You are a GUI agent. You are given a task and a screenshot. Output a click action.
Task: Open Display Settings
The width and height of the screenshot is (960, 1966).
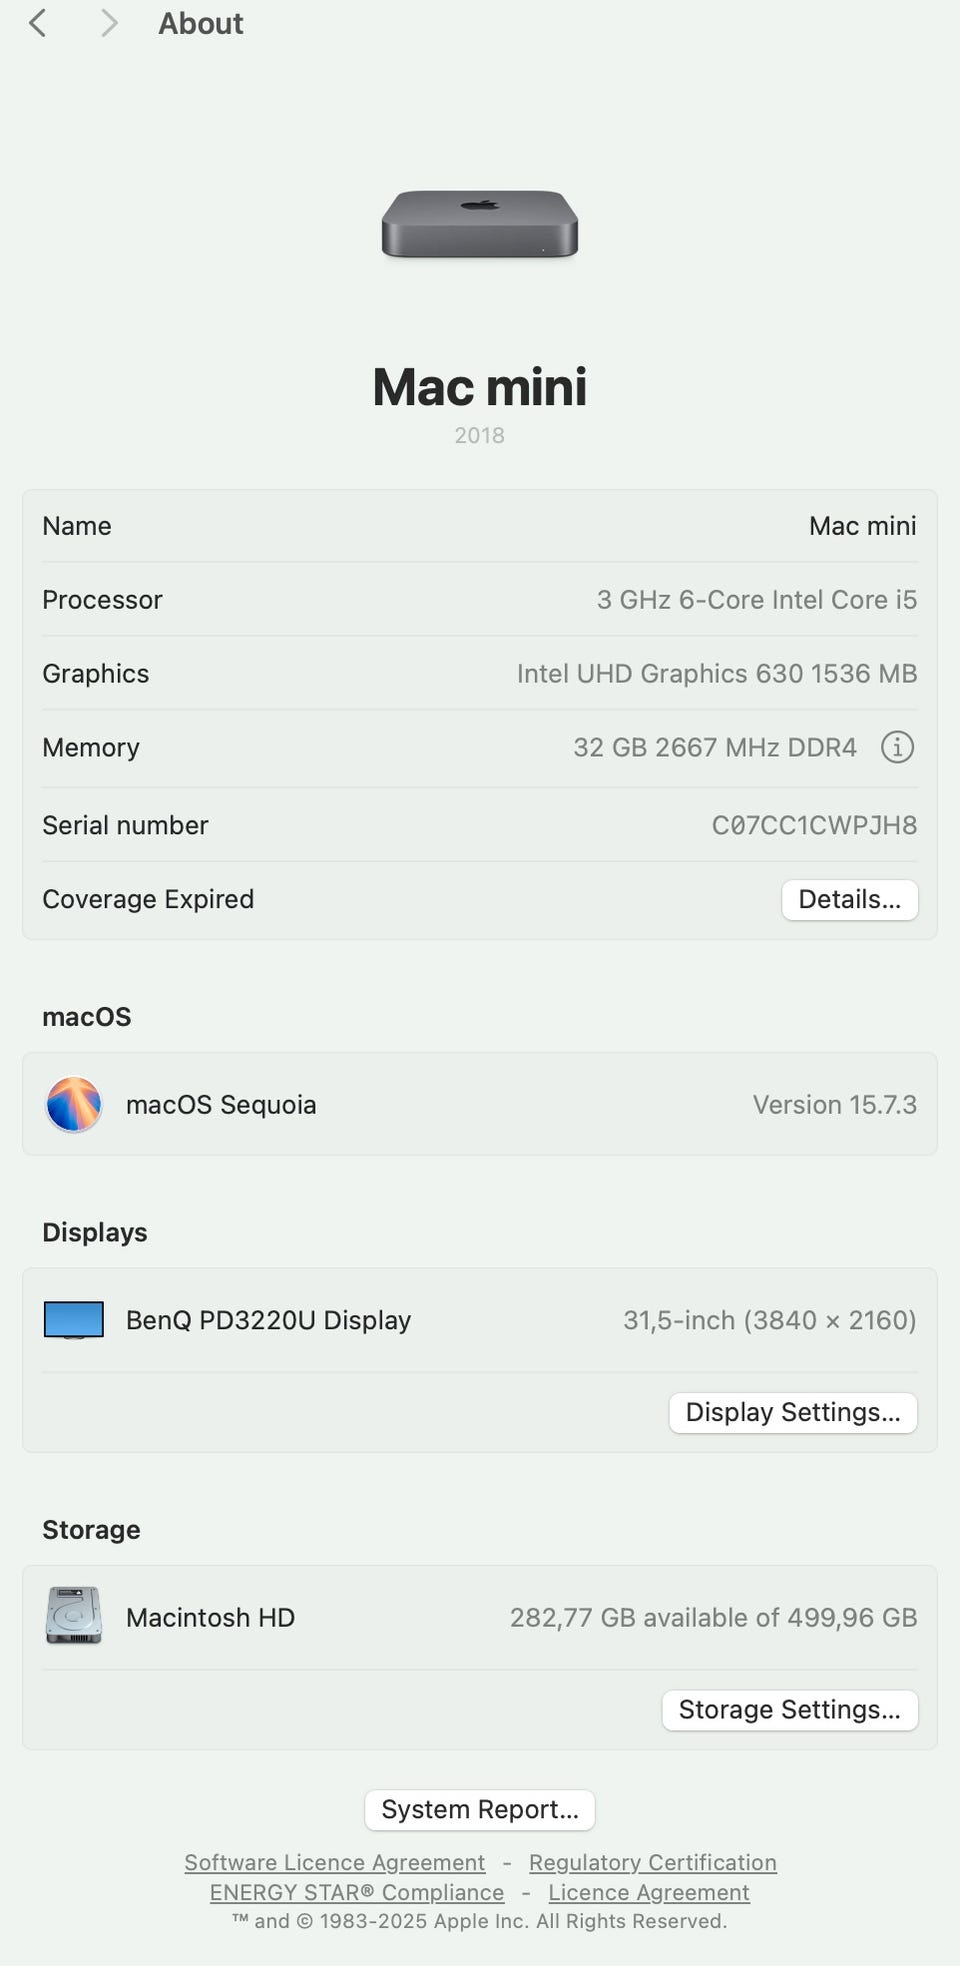793,1412
